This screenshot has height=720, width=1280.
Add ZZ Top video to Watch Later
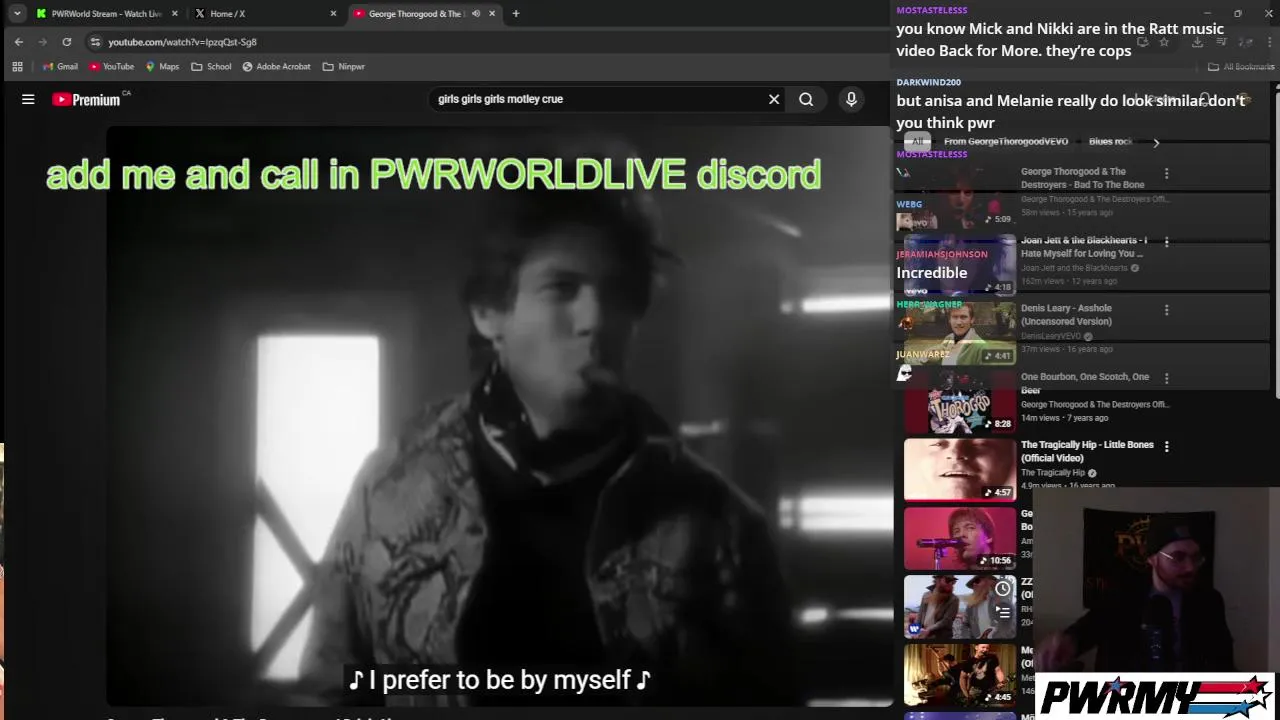click(x=1003, y=589)
